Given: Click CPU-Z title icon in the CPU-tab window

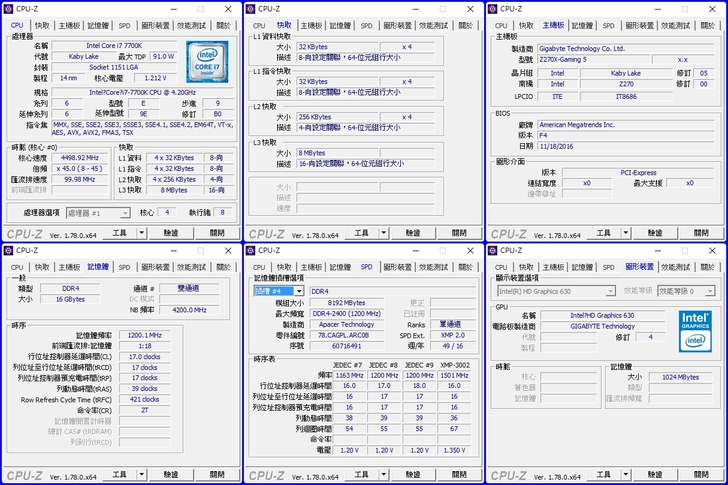Looking at the screenshot, I should (8, 9).
